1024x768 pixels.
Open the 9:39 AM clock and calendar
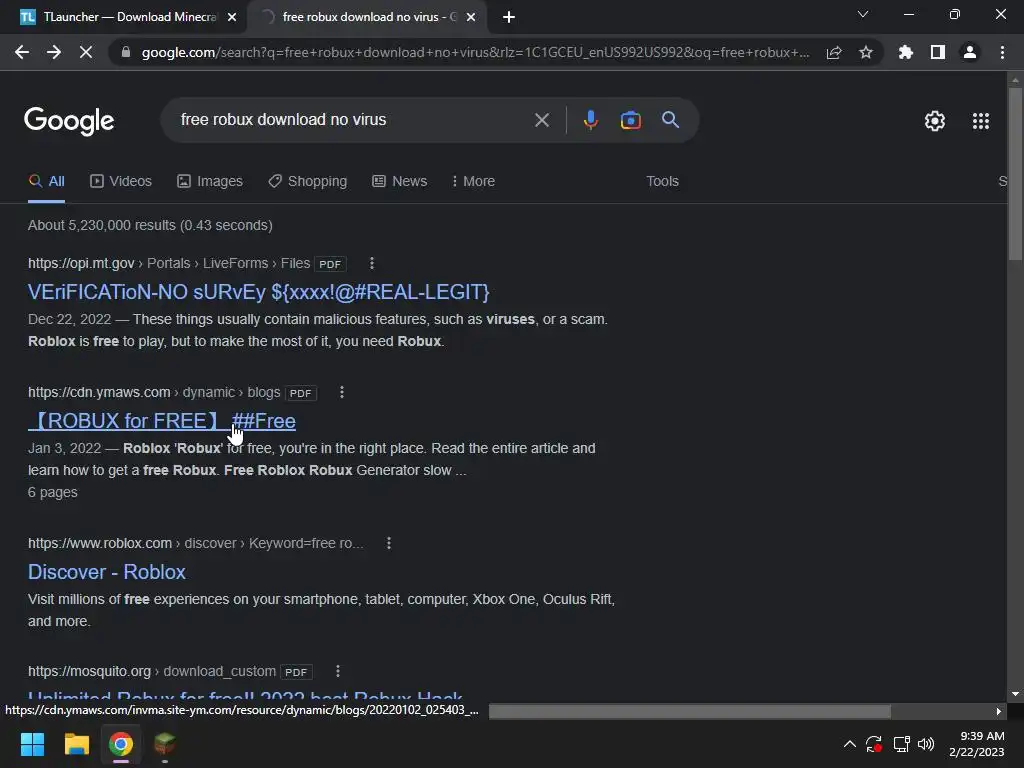[x=976, y=744]
